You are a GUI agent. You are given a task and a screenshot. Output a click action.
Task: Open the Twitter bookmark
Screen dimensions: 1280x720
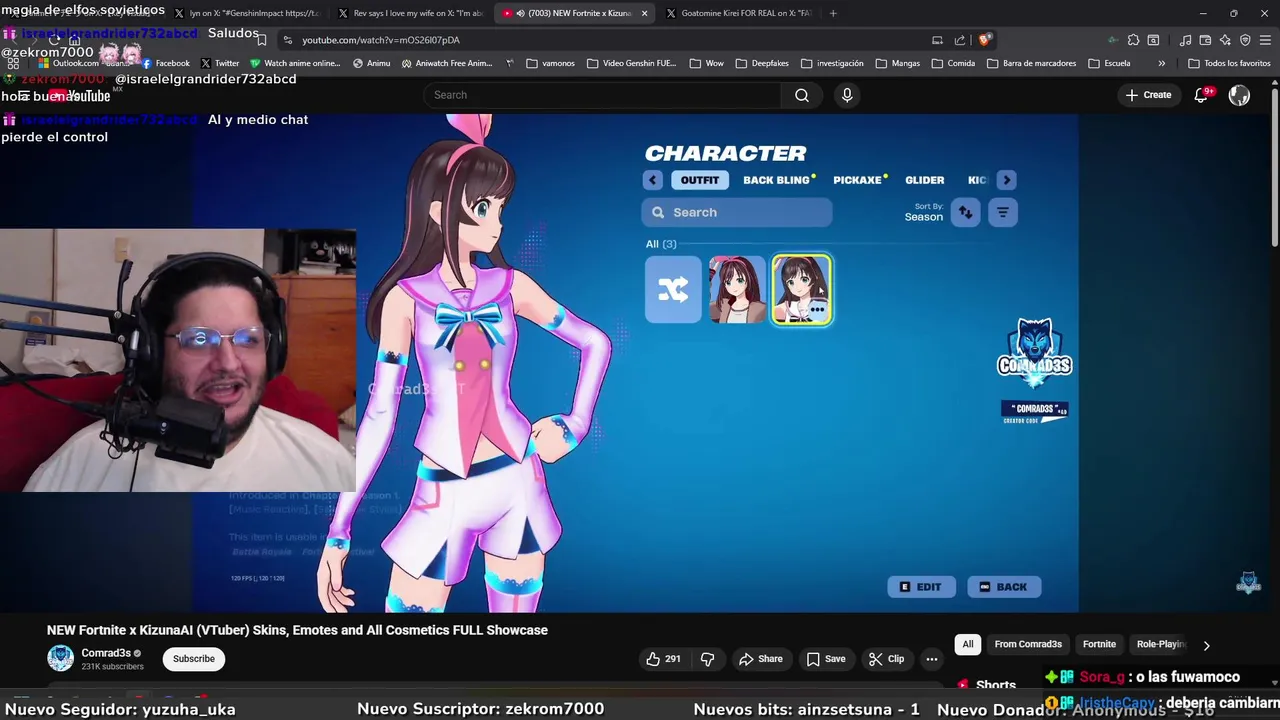[x=220, y=63]
